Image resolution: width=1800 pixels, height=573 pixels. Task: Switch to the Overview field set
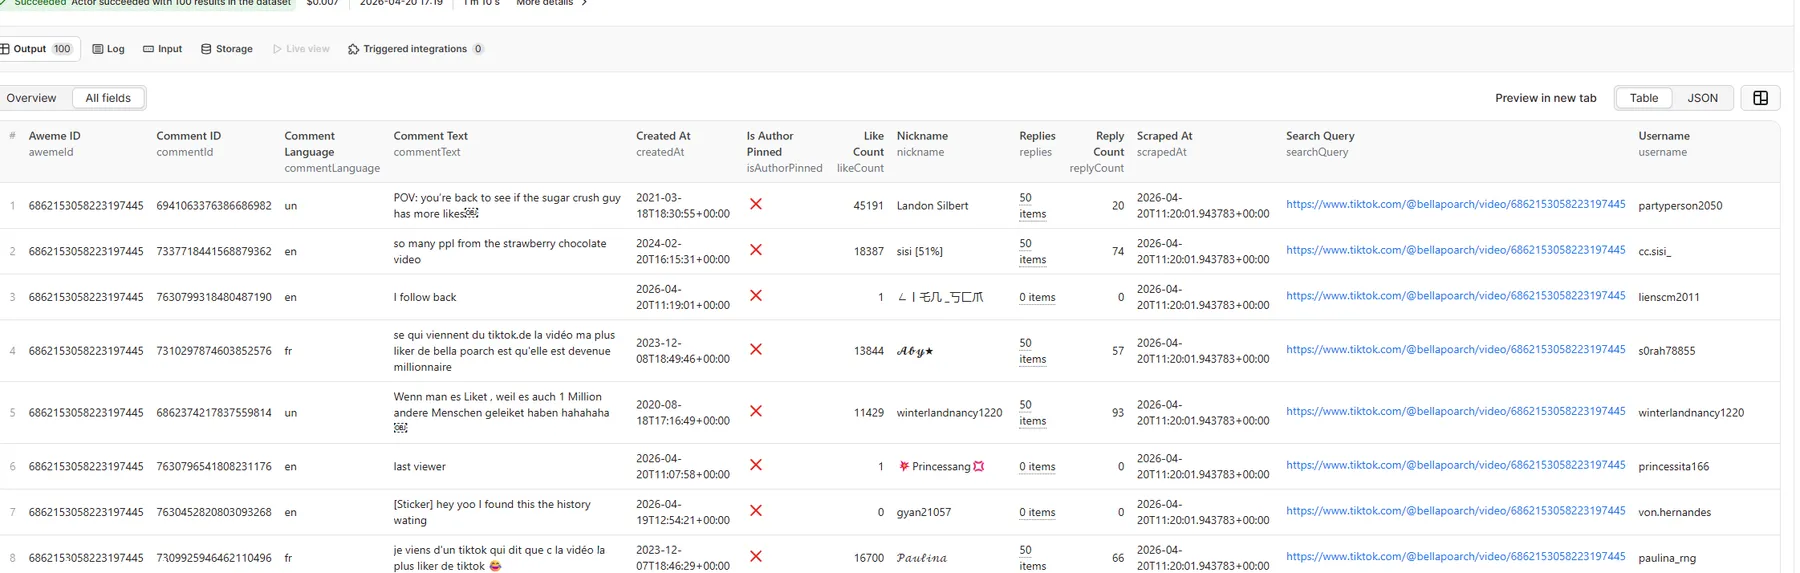pyautogui.click(x=31, y=98)
